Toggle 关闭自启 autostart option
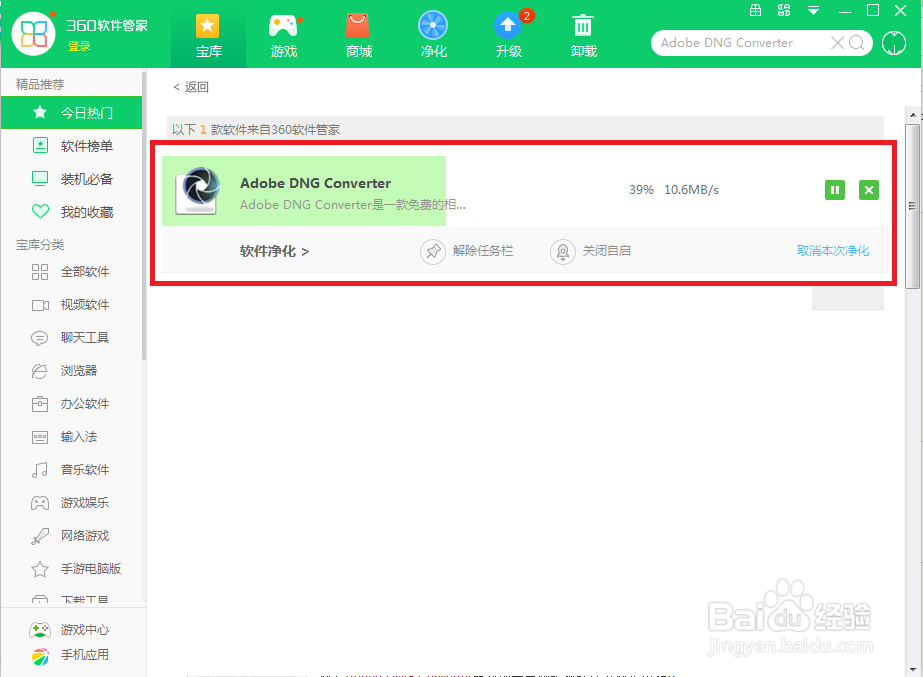 pyautogui.click(x=590, y=251)
